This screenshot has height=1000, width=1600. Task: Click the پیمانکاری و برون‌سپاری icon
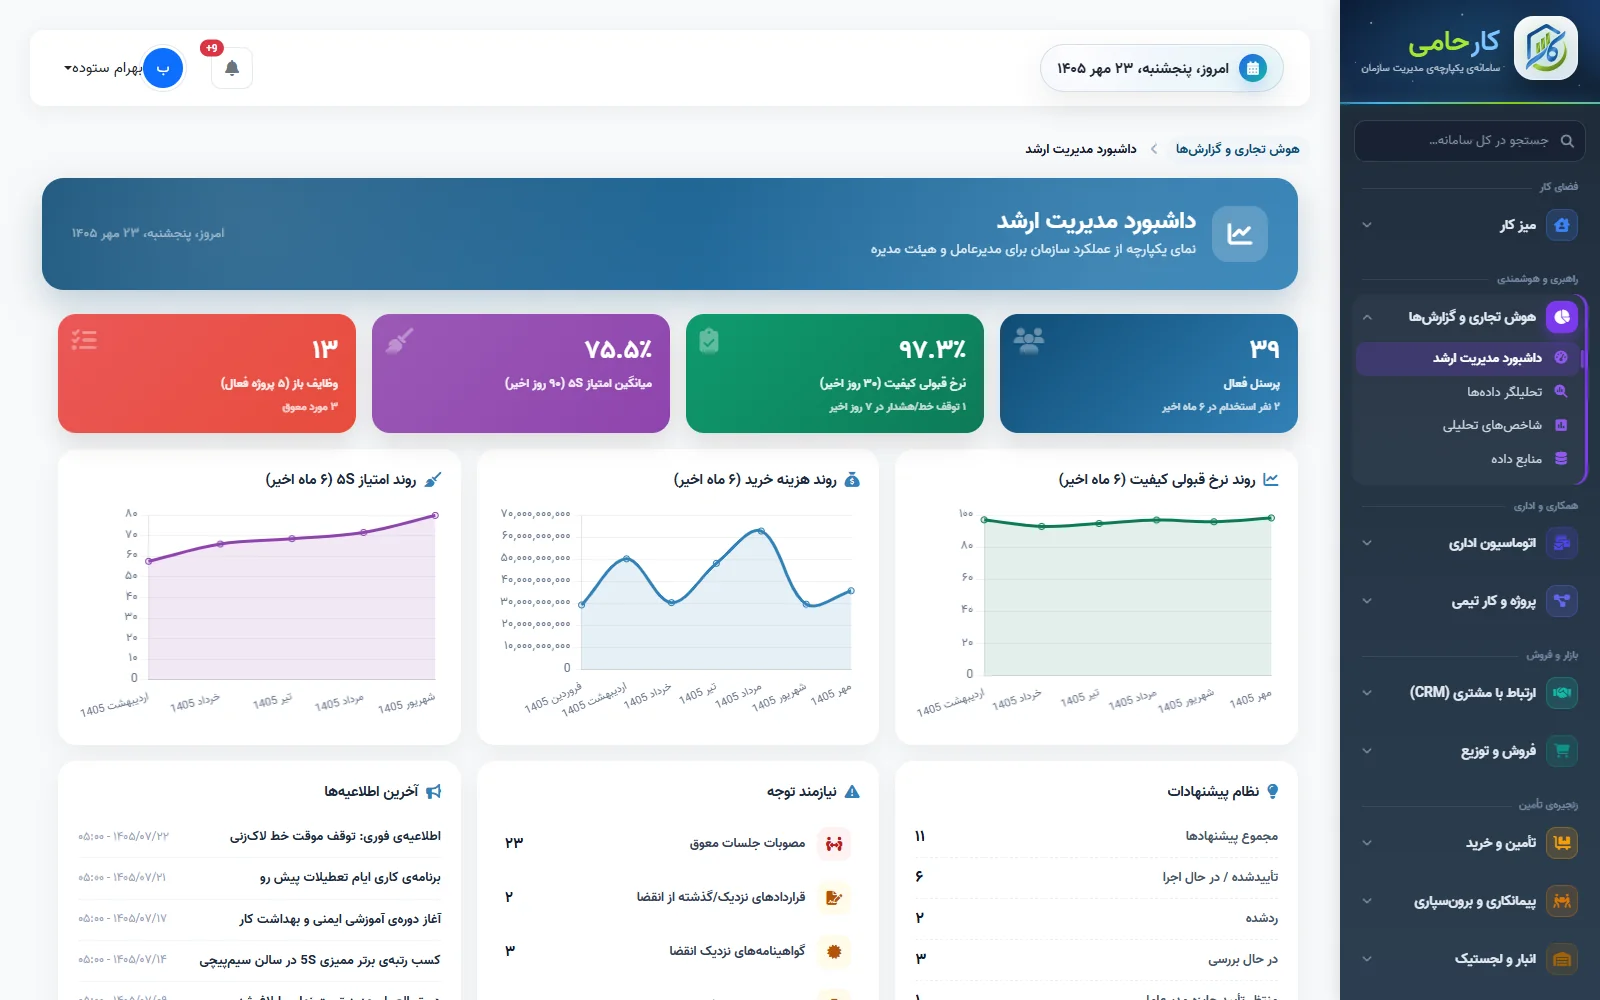[1562, 901]
